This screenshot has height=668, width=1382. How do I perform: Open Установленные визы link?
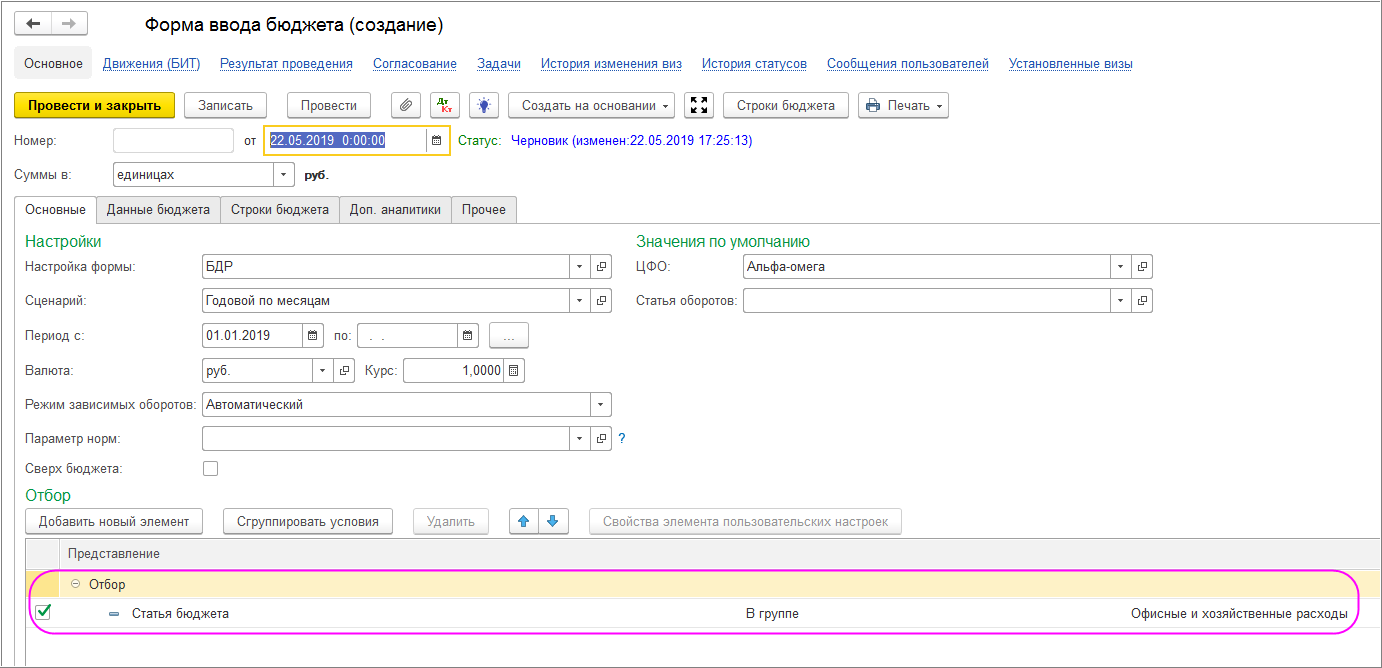tap(1071, 63)
